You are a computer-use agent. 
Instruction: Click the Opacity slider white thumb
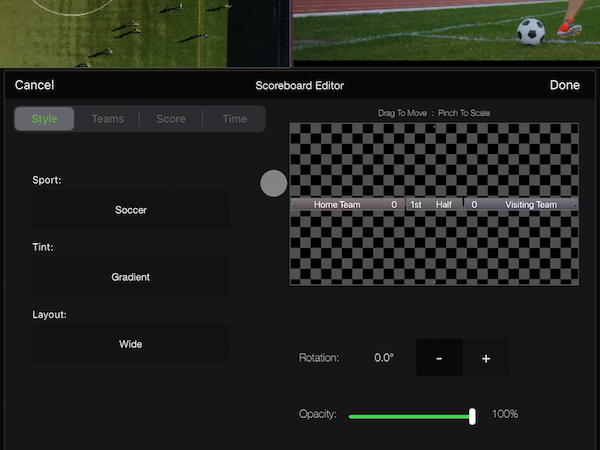(x=472, y=415)
